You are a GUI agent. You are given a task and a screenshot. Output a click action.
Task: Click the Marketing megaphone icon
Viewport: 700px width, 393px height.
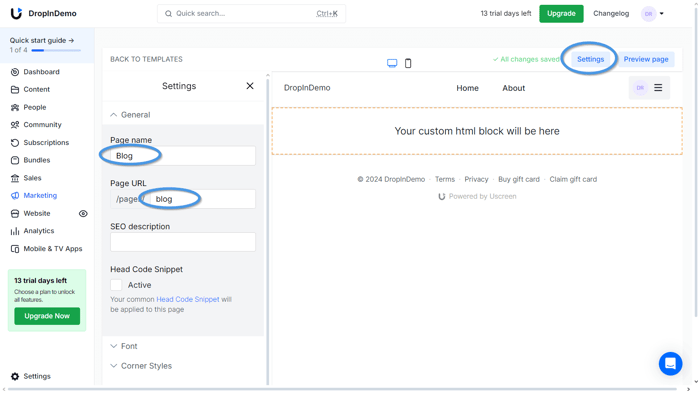pos(15,196)
